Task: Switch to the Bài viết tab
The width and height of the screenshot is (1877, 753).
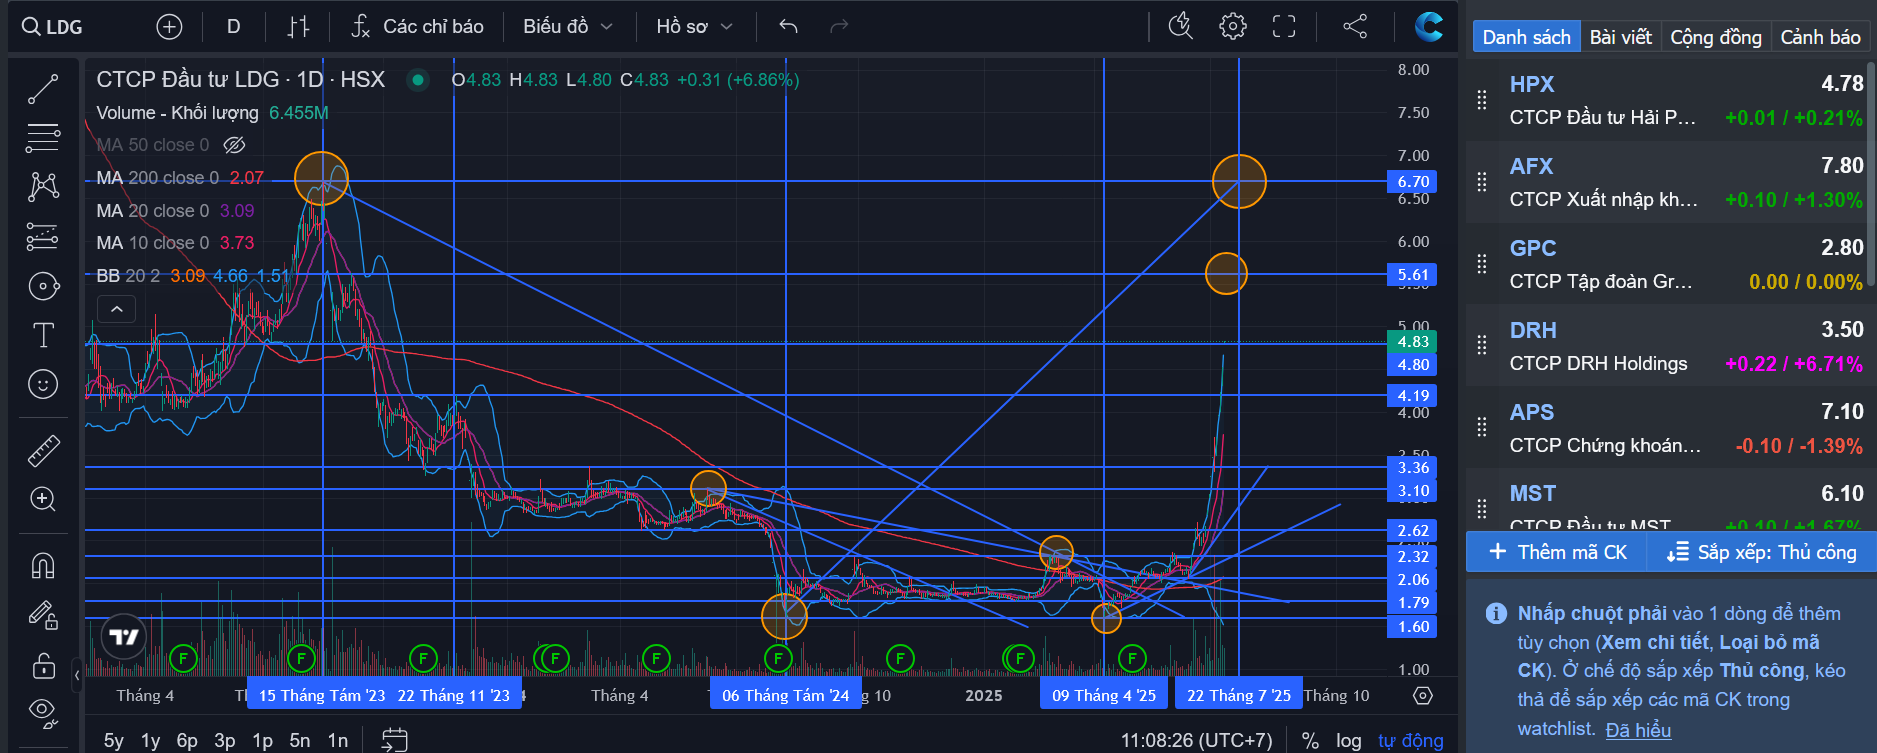Action: [x=1620, y=37]
